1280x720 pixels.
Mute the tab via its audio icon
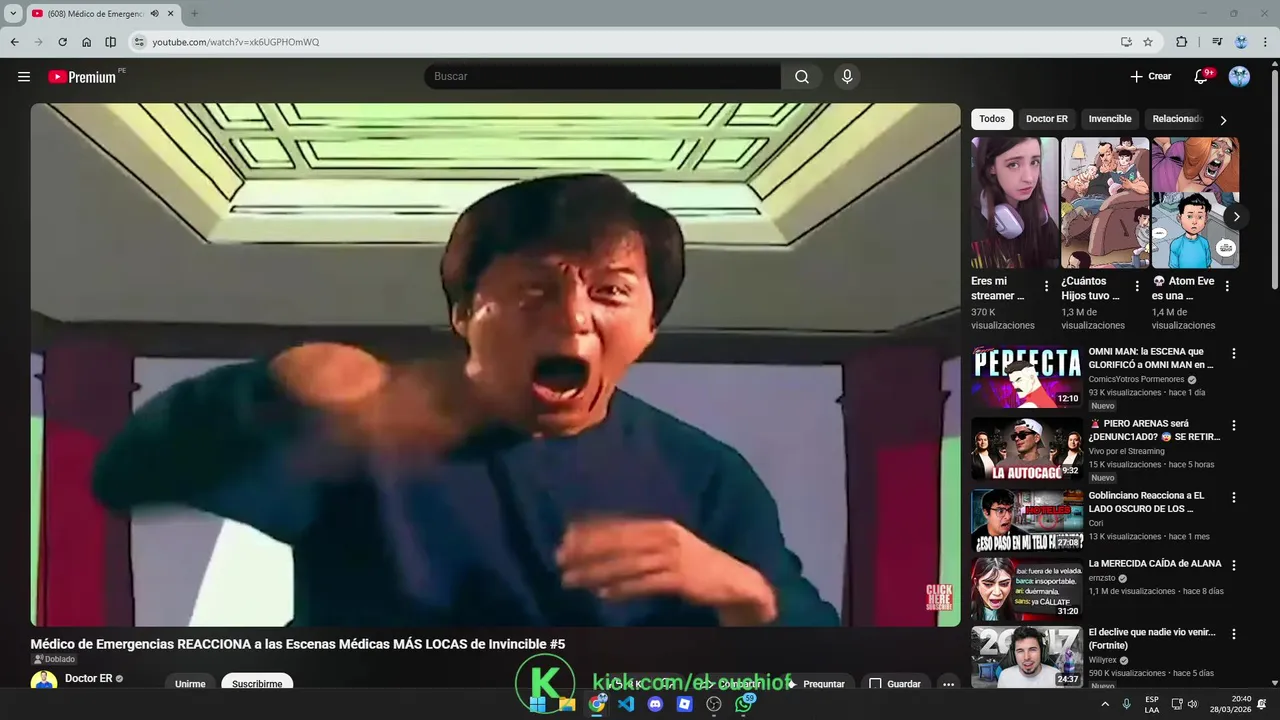click(154, 14)
